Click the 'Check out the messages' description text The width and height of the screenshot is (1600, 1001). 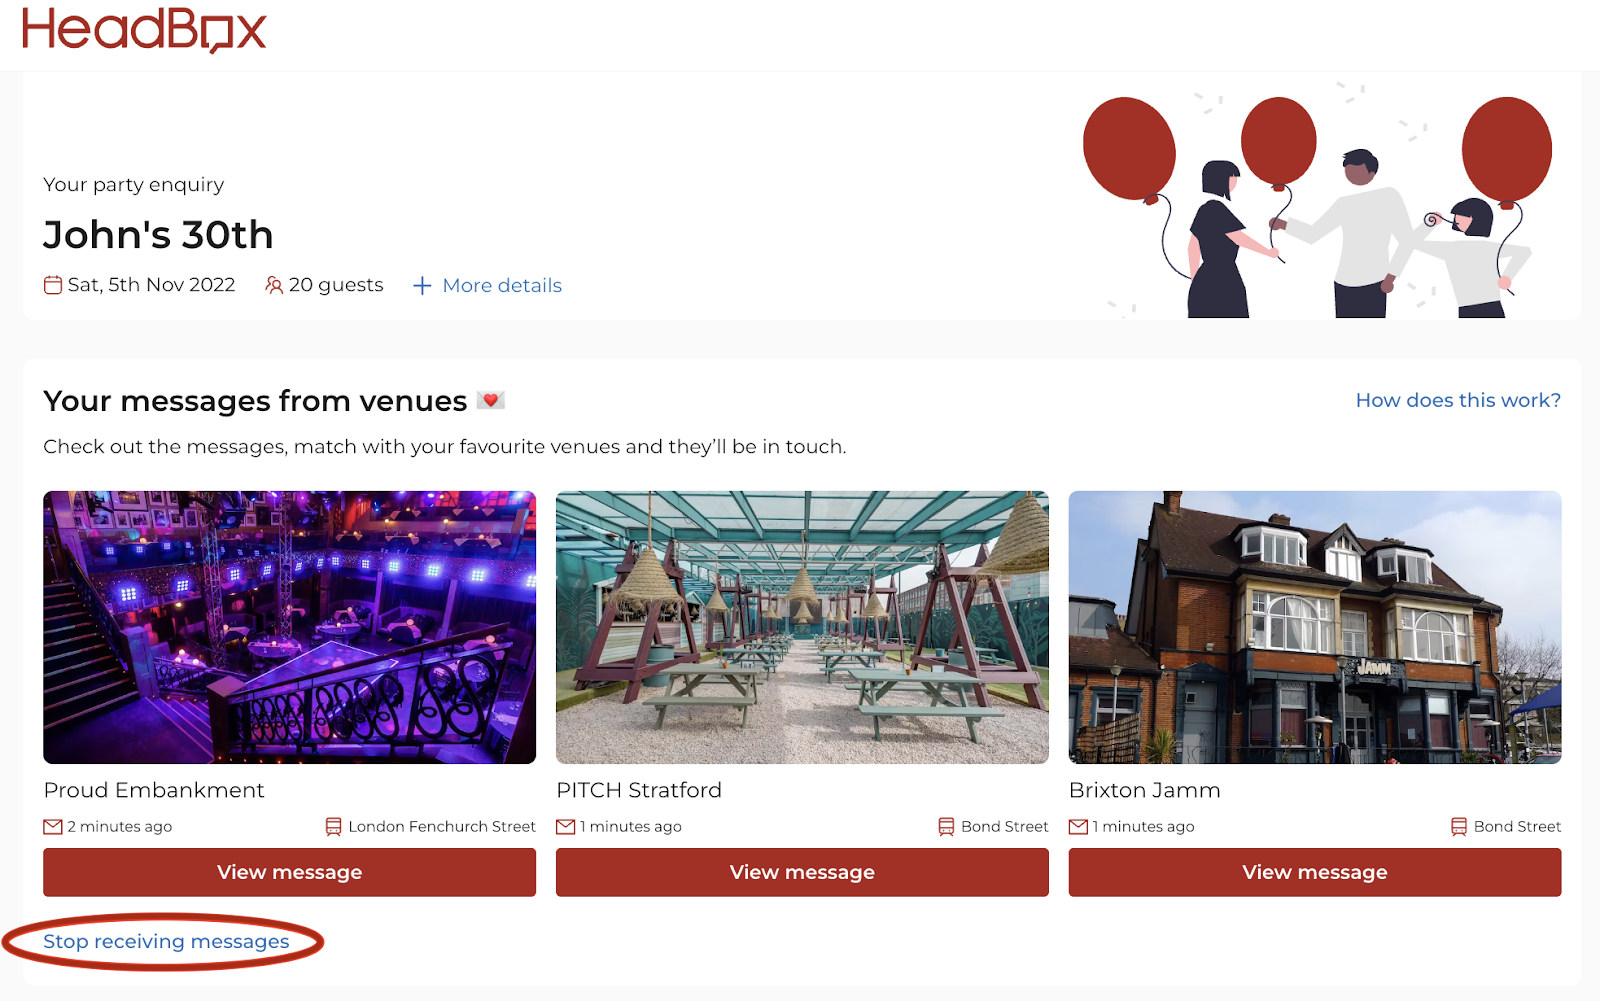click(445, 447)
